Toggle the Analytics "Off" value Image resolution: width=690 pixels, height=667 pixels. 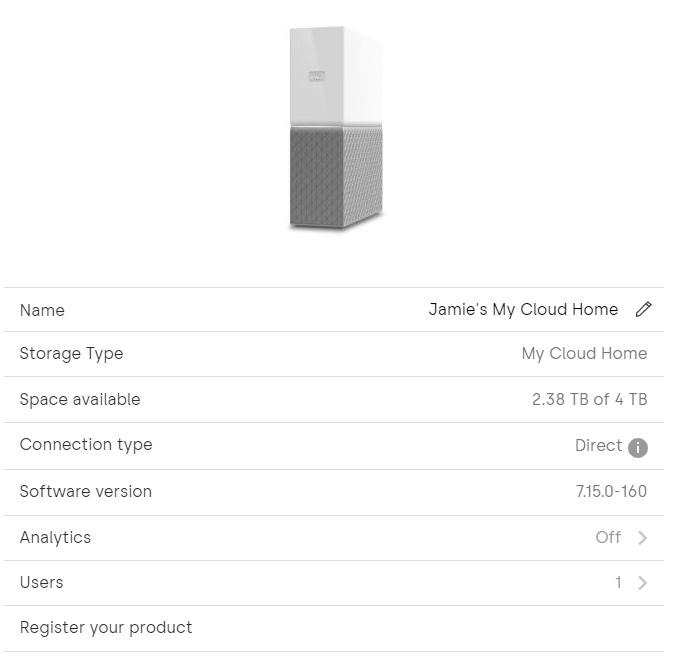click(608, 537)
